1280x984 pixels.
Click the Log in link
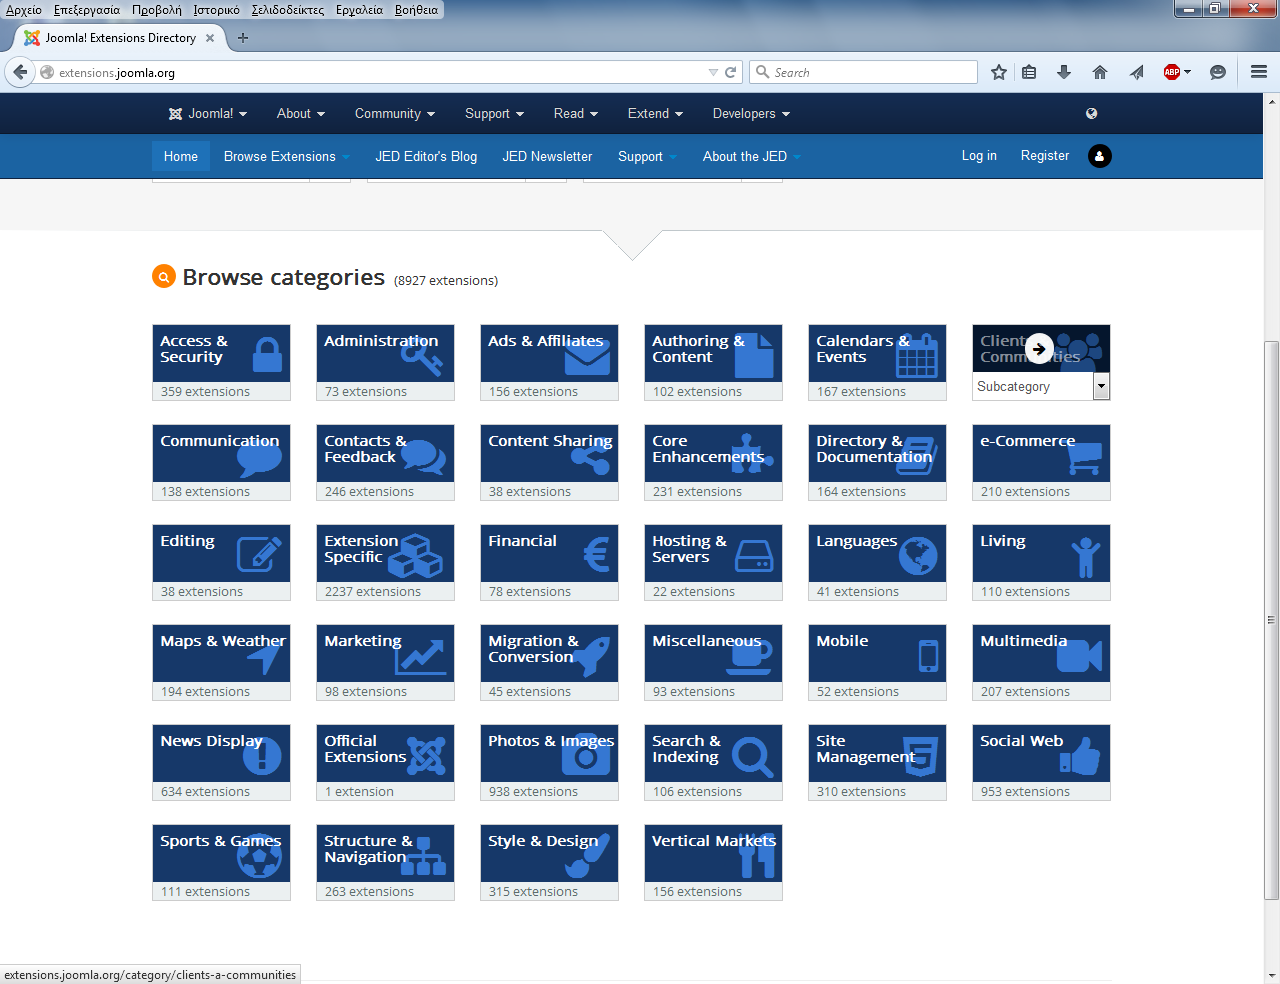pos(979,155)
